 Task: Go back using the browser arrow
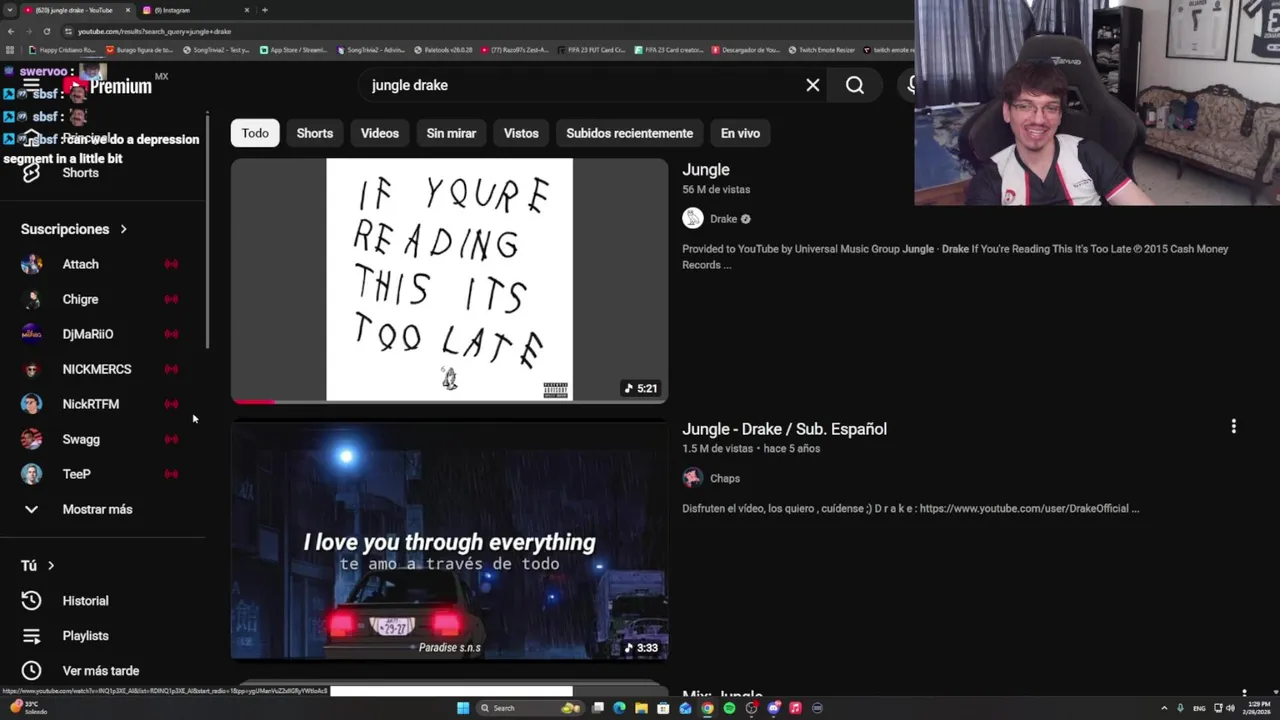click(x=10, y=31)
